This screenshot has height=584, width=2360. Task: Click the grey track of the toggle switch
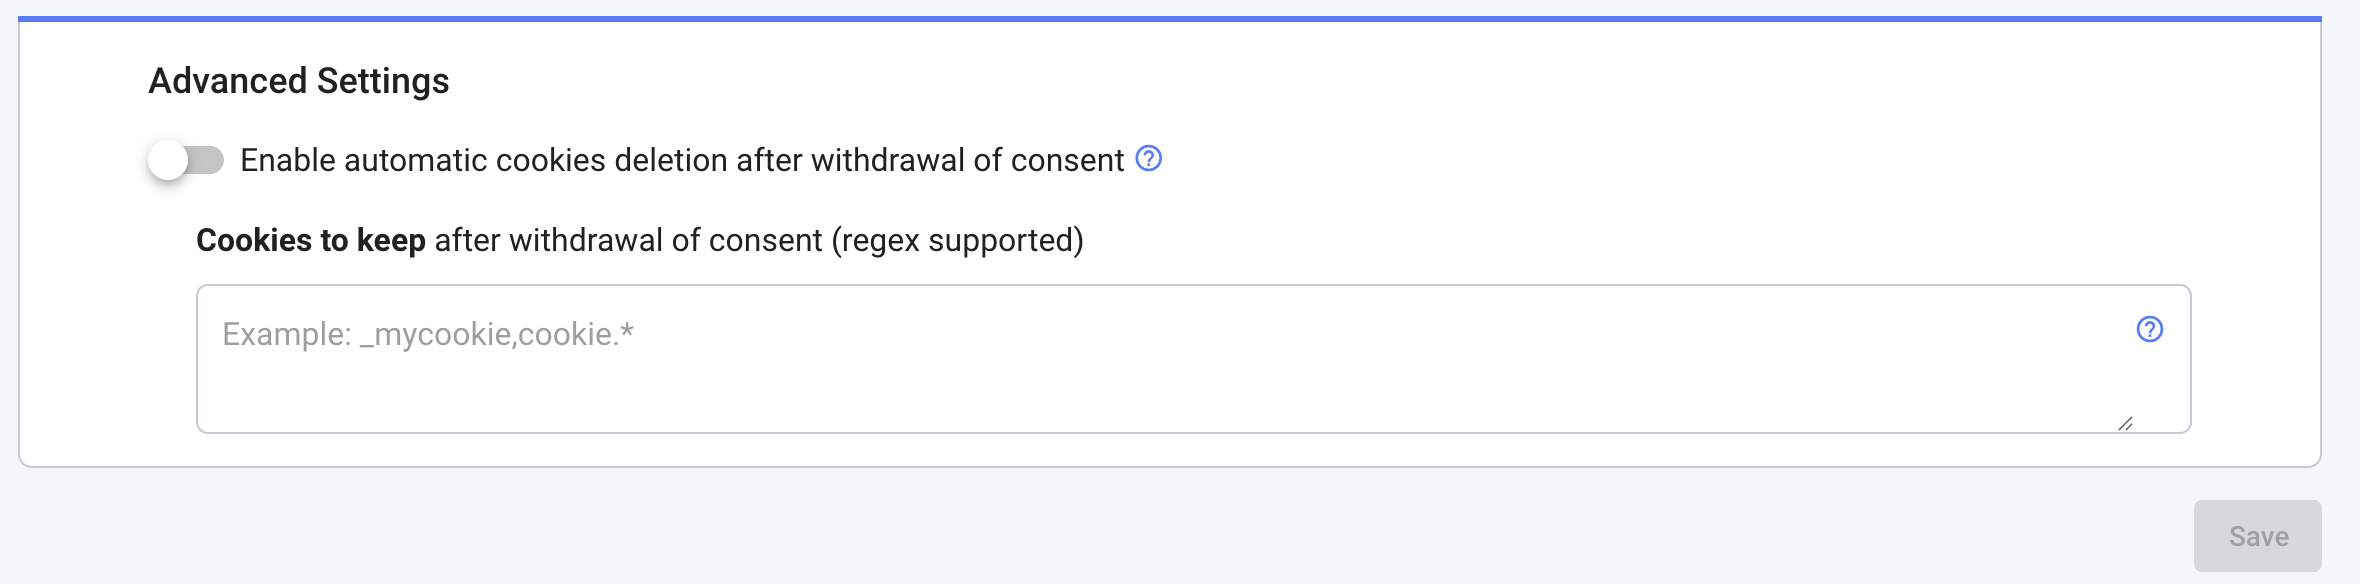tap(209, 160)
